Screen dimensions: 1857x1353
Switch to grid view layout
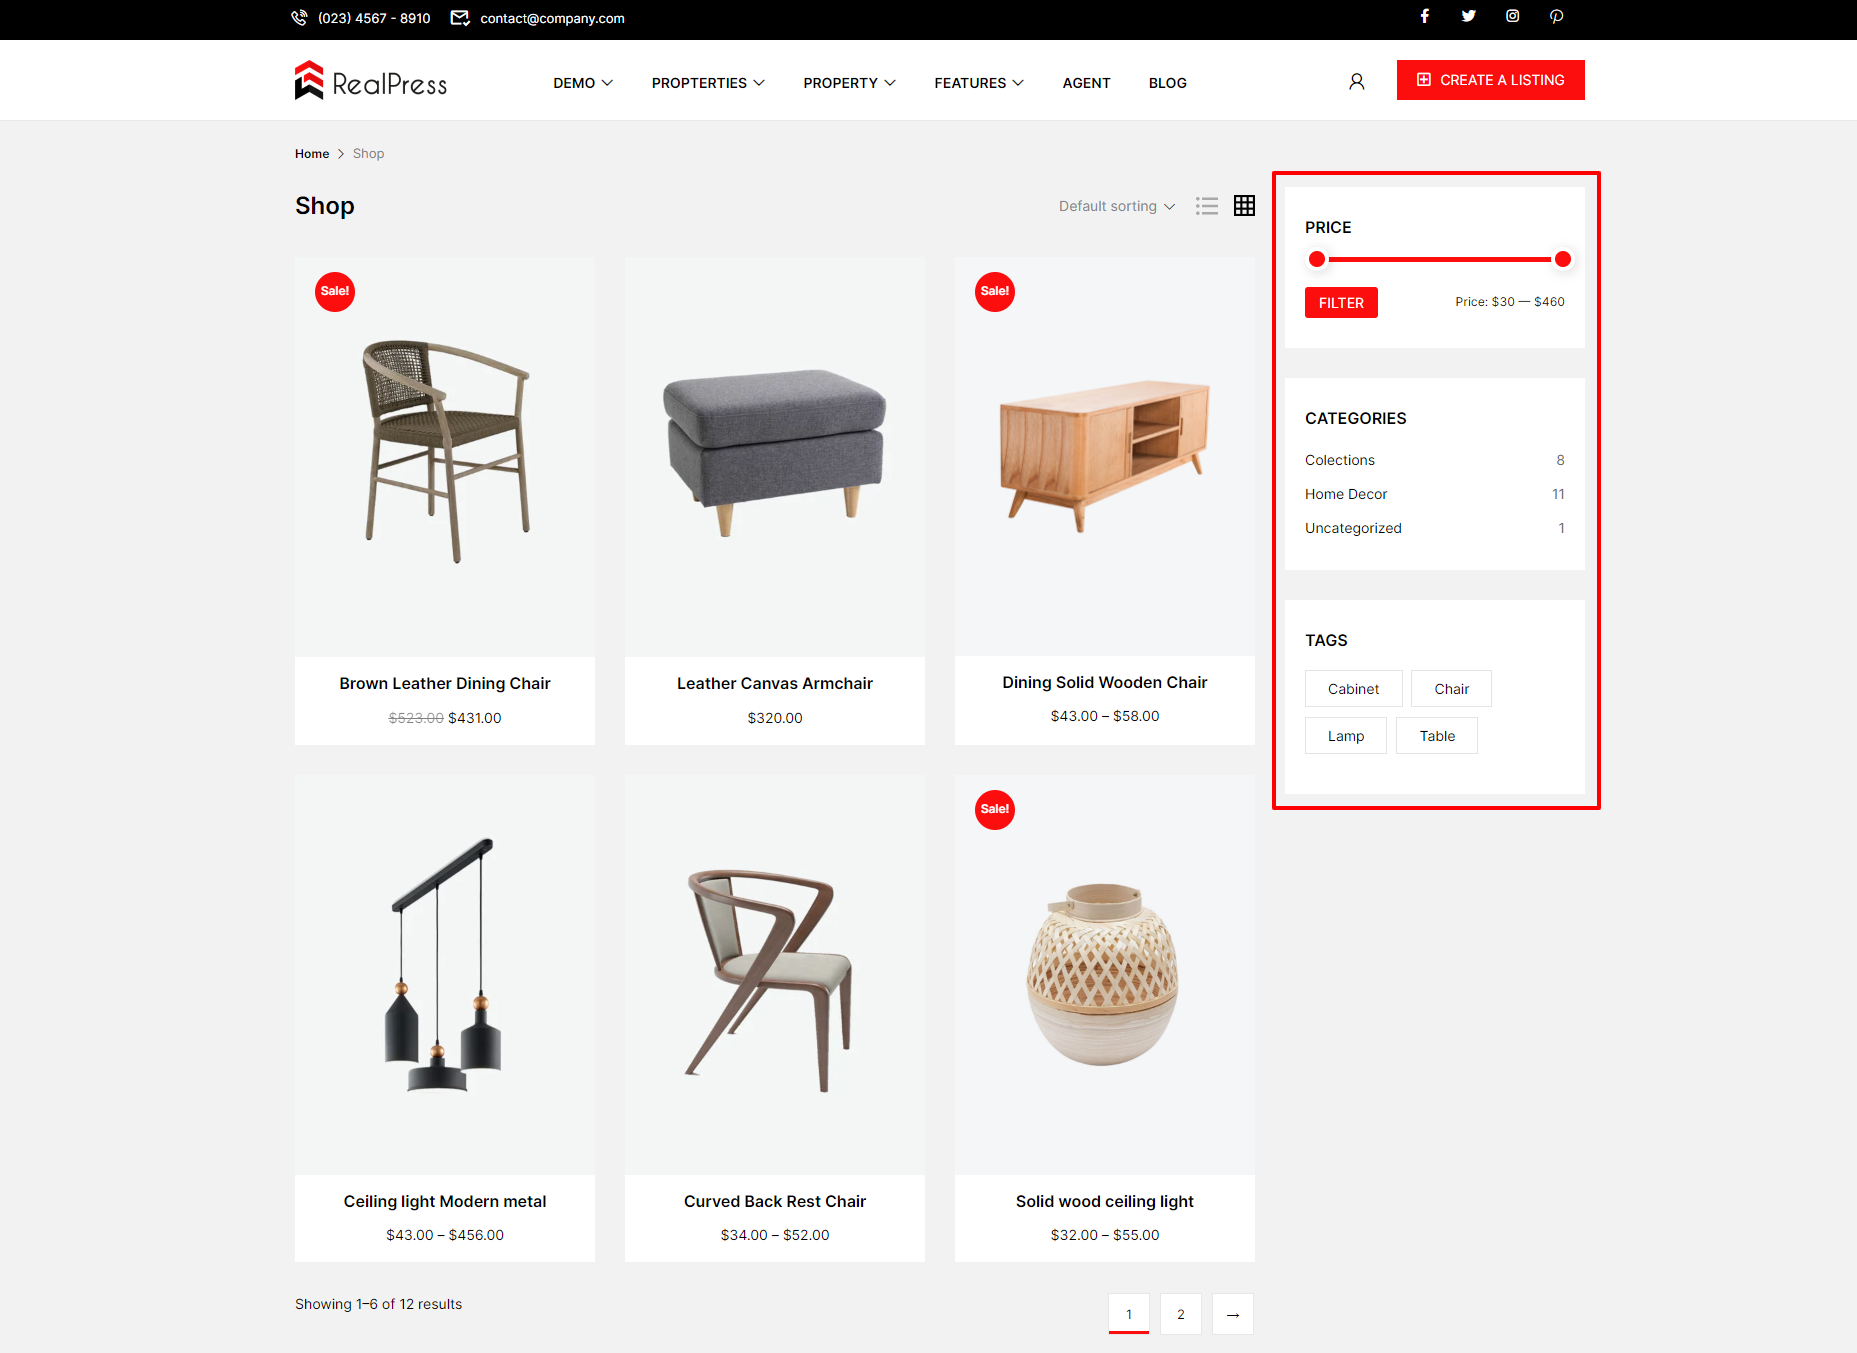(x=1244, y=206)
